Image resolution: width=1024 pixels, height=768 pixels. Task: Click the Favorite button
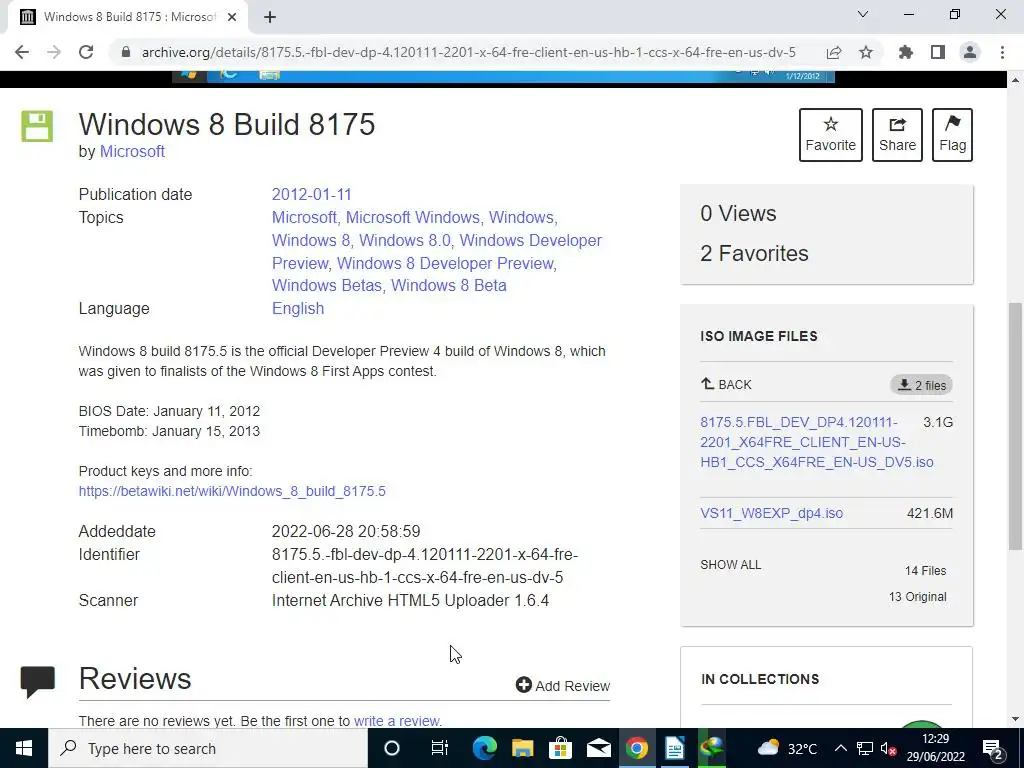click(831, 135)
